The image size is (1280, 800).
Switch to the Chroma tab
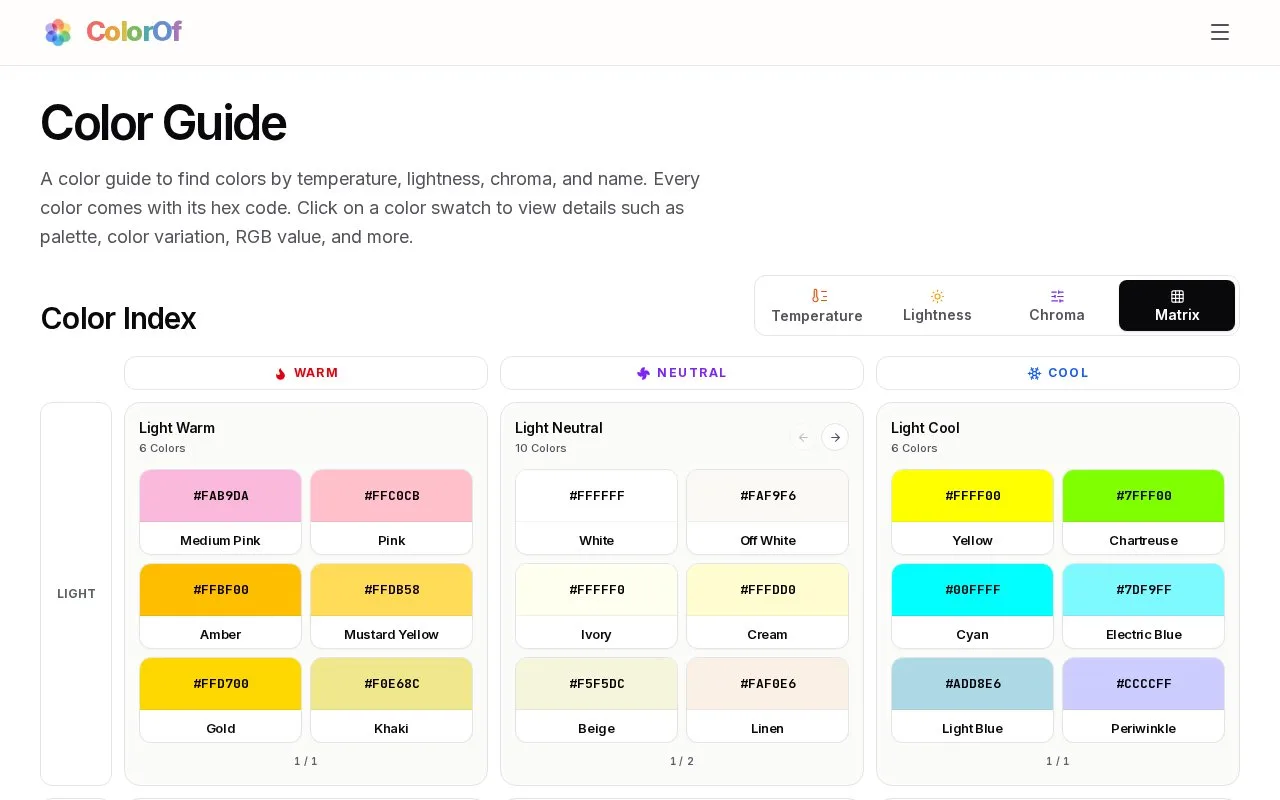(1057, 305)
